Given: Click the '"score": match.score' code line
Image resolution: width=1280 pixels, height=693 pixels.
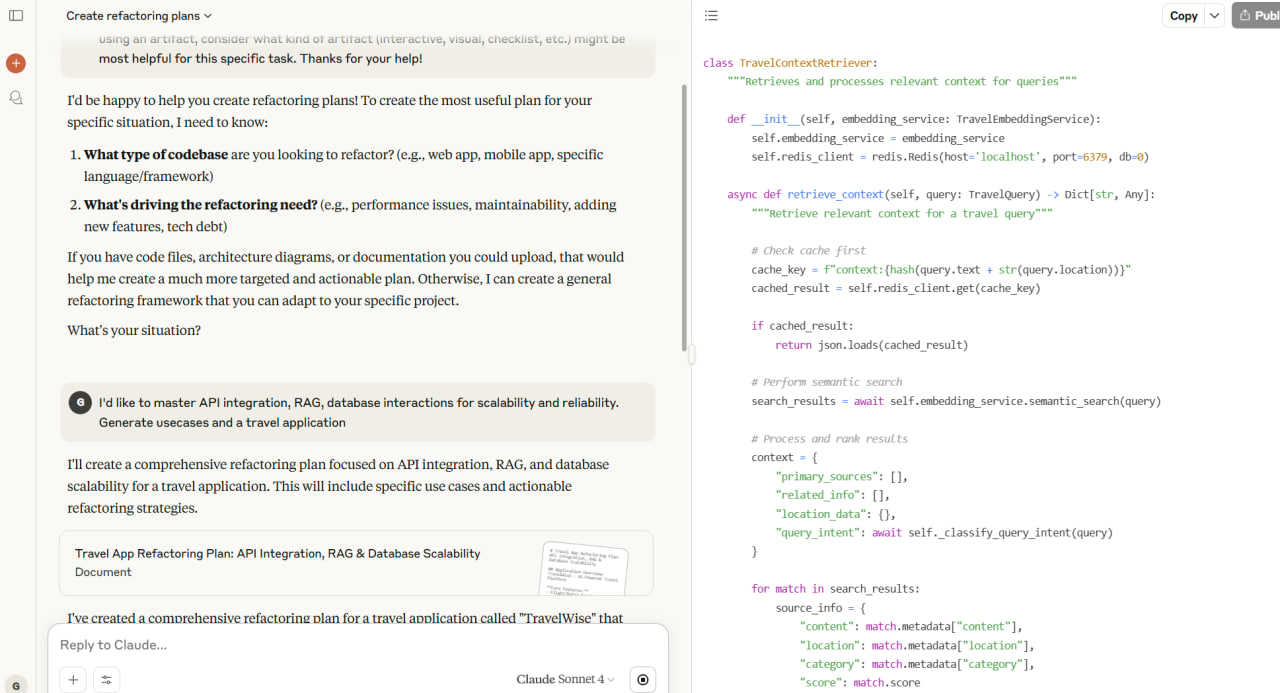Looking at the screenshot, I should pyautogui.click(x=860, y=683).
